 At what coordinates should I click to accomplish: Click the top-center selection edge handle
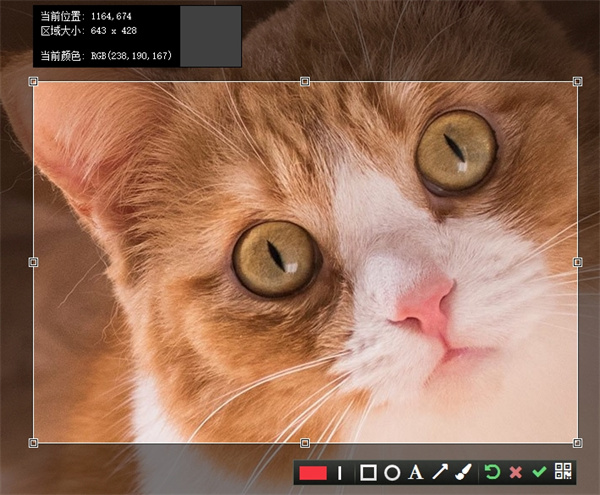[x=305, y=82]
